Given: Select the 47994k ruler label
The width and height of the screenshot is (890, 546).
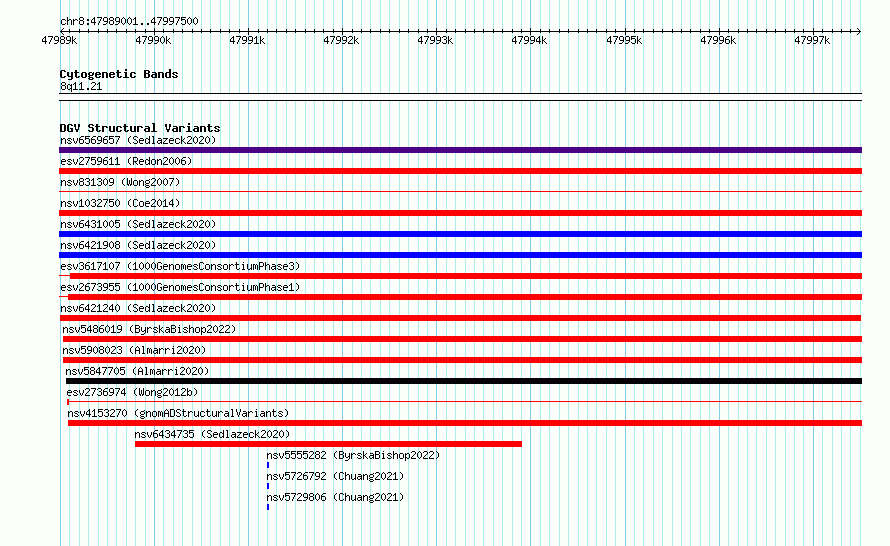Looking at the screenshot, I should pos(529,40).
